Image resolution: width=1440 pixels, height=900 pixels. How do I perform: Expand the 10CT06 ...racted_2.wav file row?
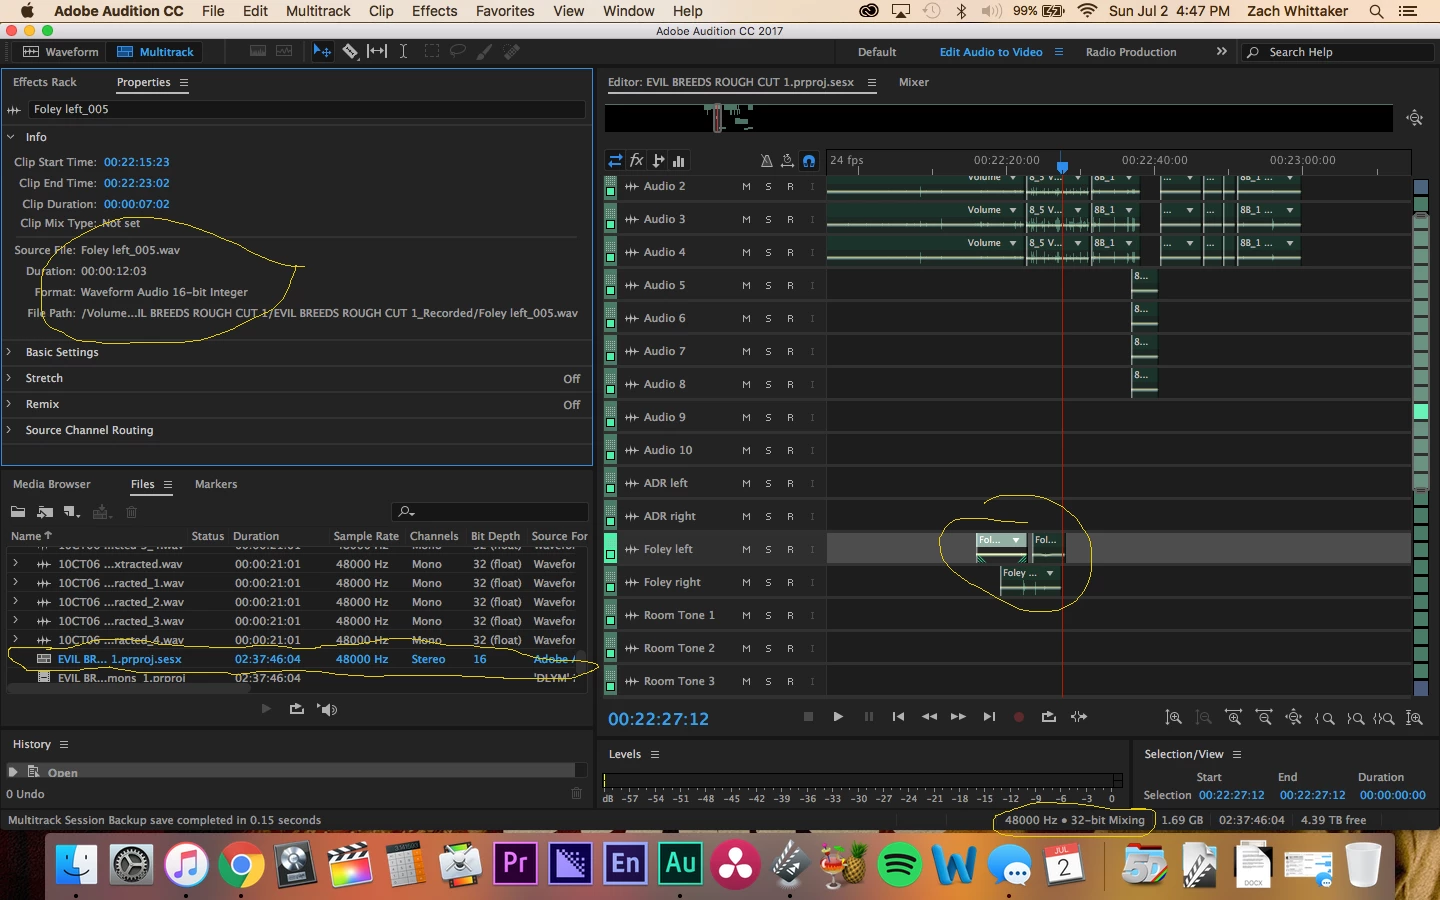[15, 602]
